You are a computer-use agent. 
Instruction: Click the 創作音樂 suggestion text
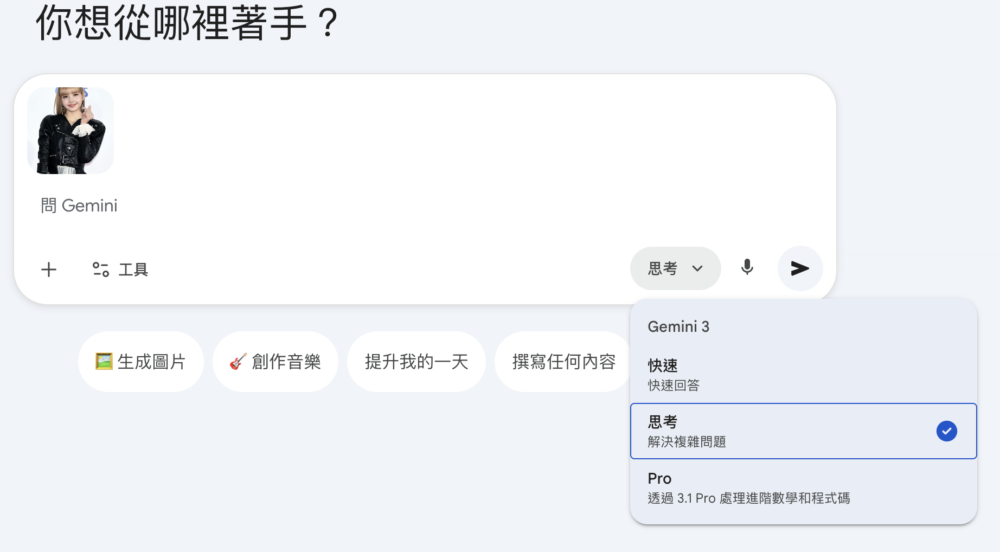click(x=286, y=362)
